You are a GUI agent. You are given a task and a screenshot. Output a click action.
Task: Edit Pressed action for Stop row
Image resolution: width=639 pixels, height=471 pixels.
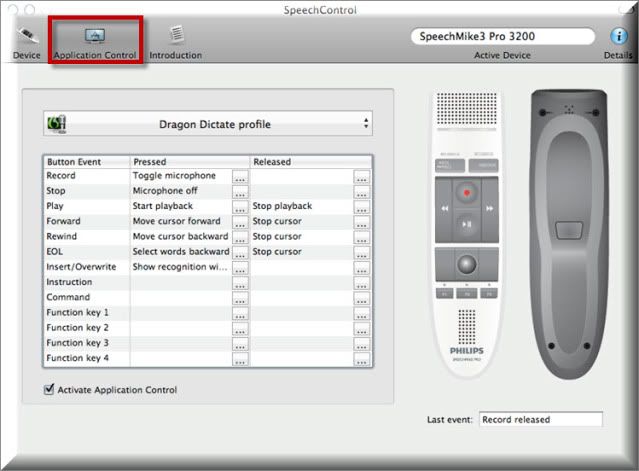click(x=240, y=191)
